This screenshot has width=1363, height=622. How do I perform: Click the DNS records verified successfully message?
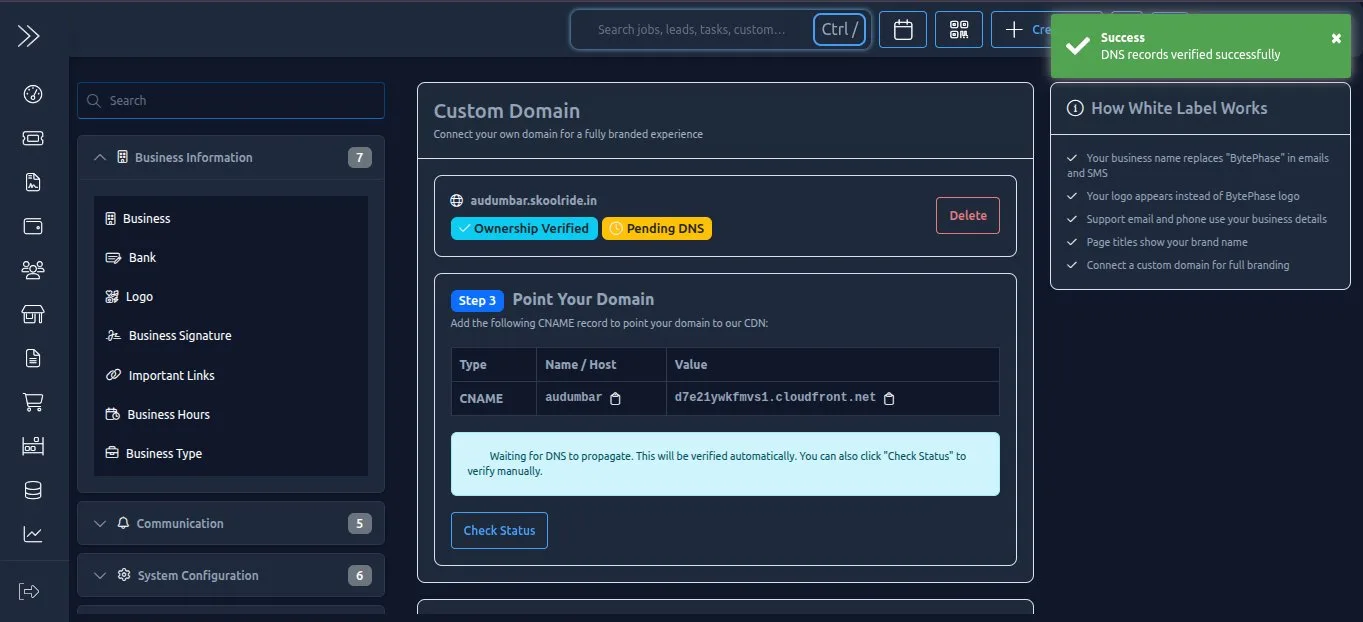(1190, 55)
